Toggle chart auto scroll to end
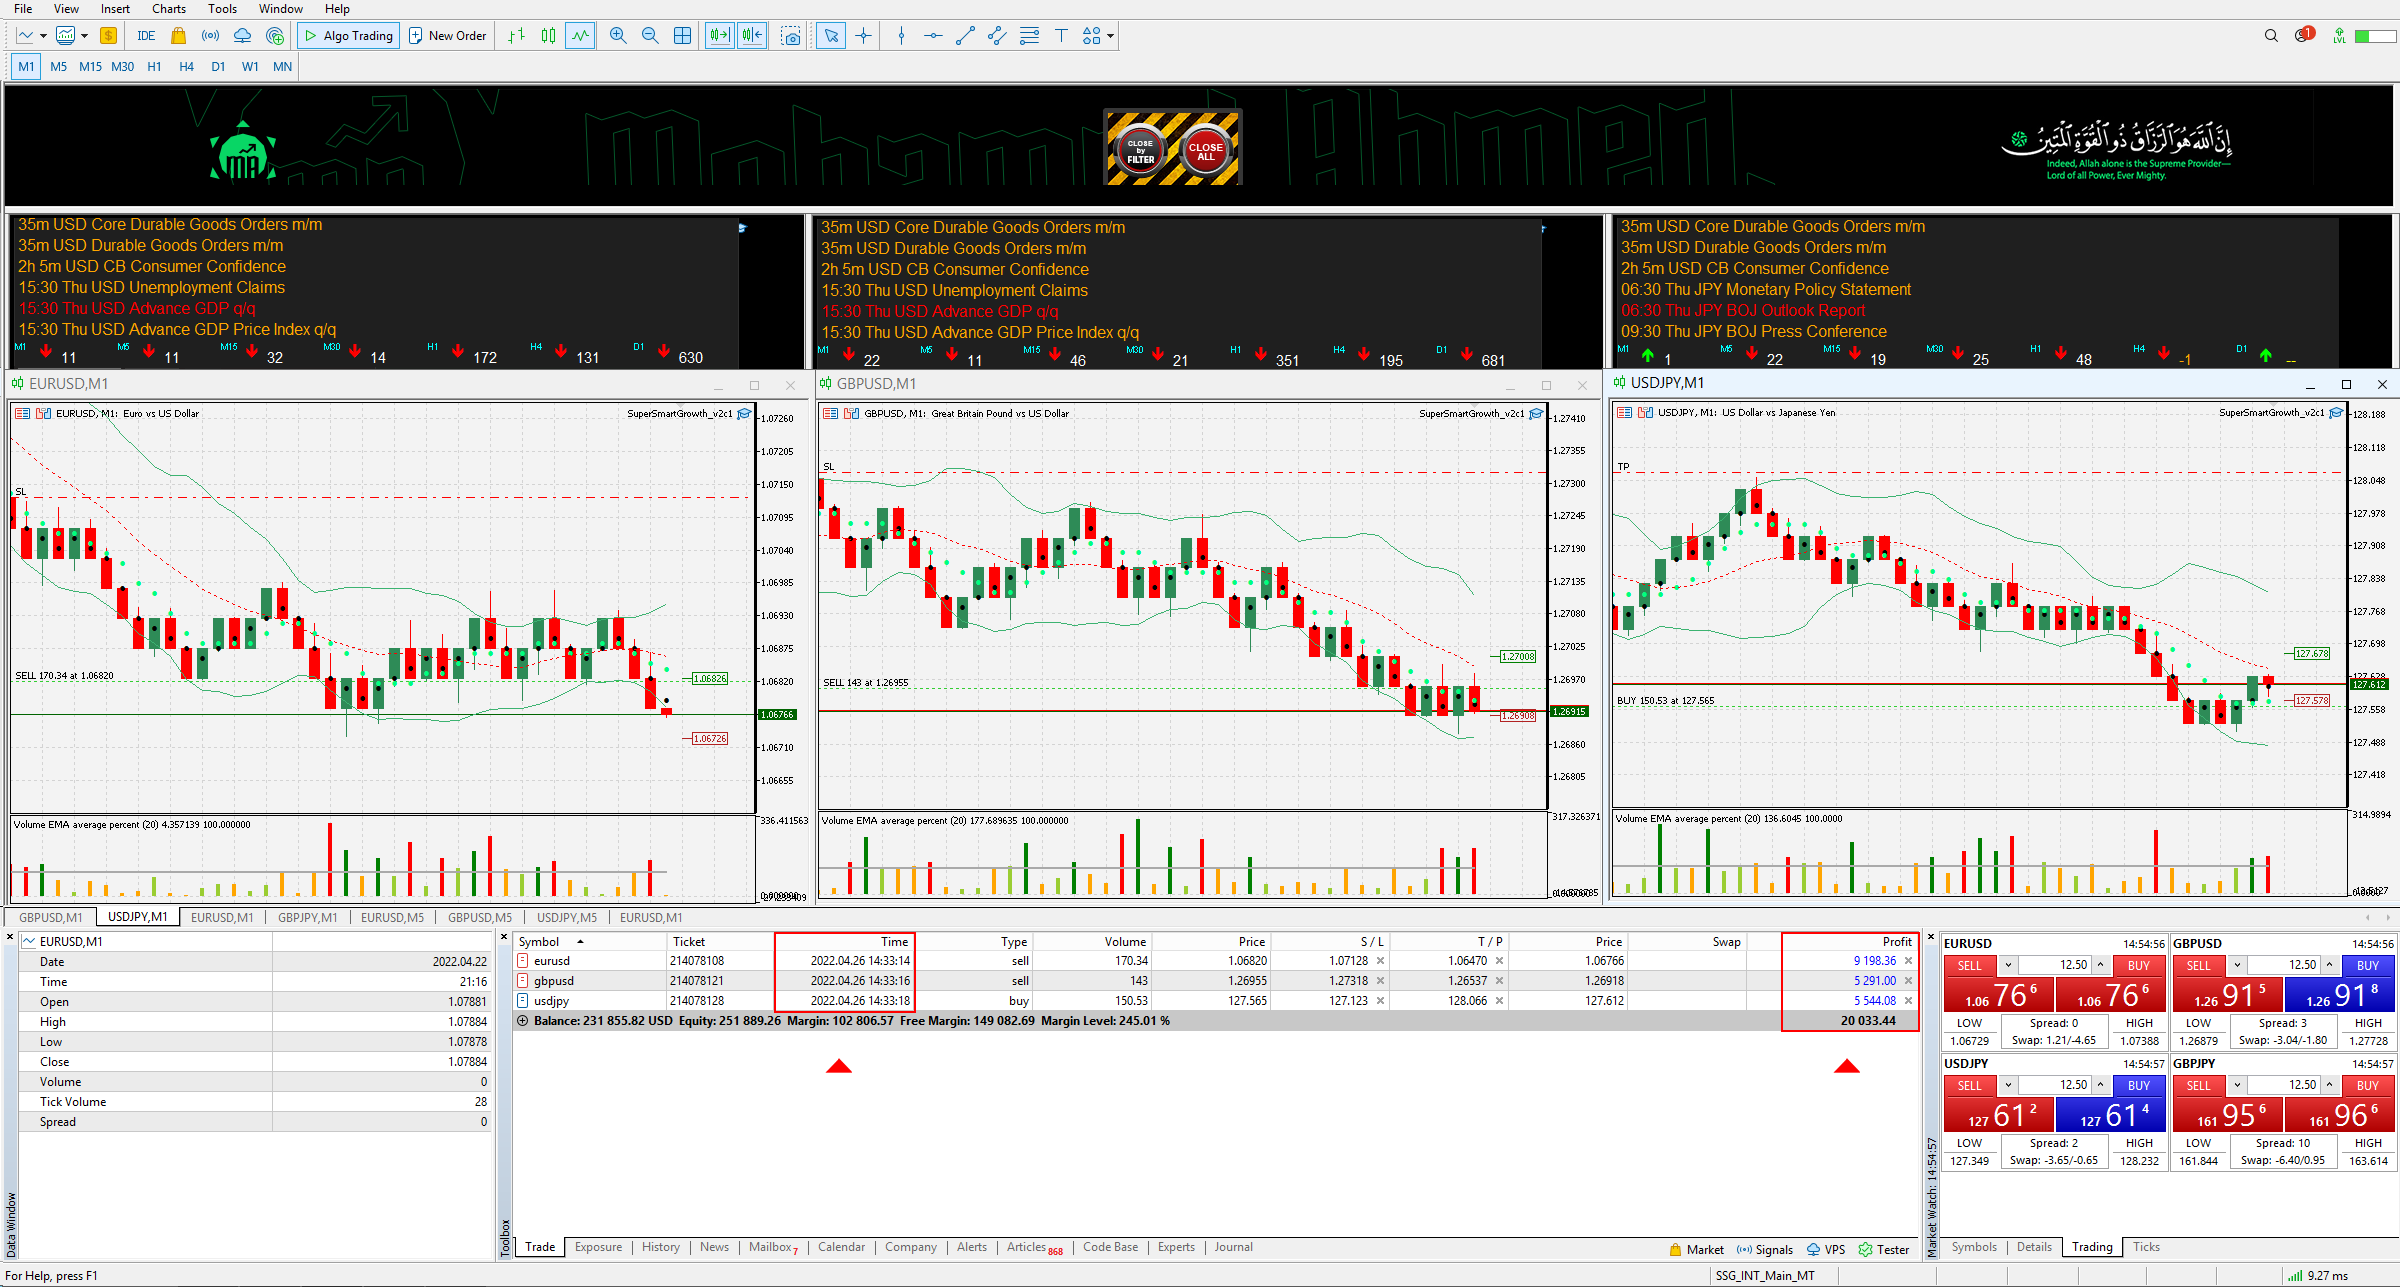Viewport: 2400px width, 1287px height. coord(719,36)
